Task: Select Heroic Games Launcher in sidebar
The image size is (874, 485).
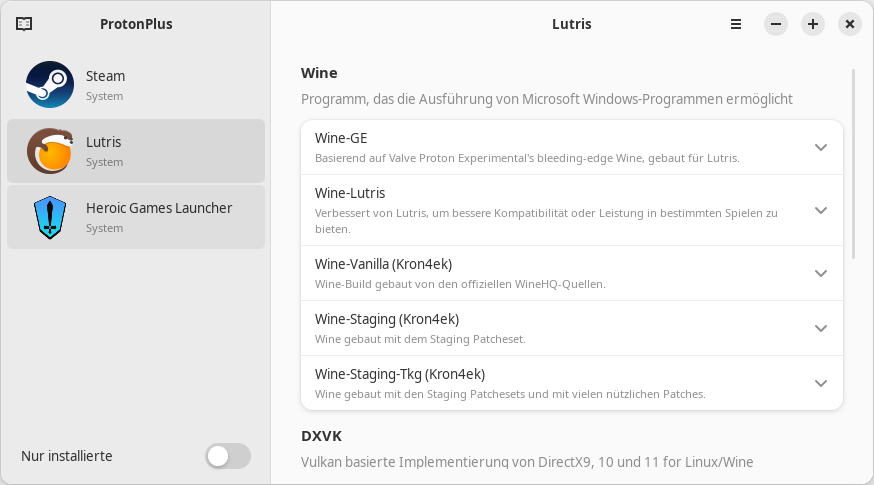Action: pyautogui.click(x=136, y=217)
